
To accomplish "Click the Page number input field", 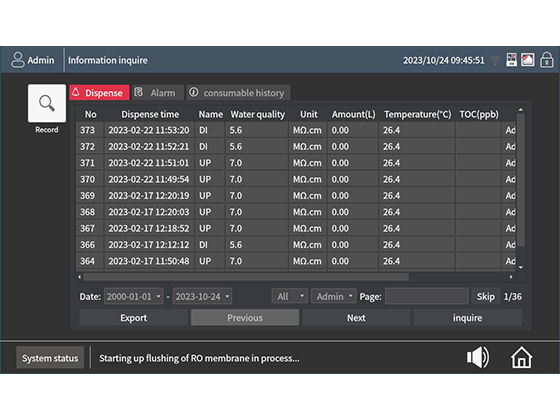I will 426,296.
